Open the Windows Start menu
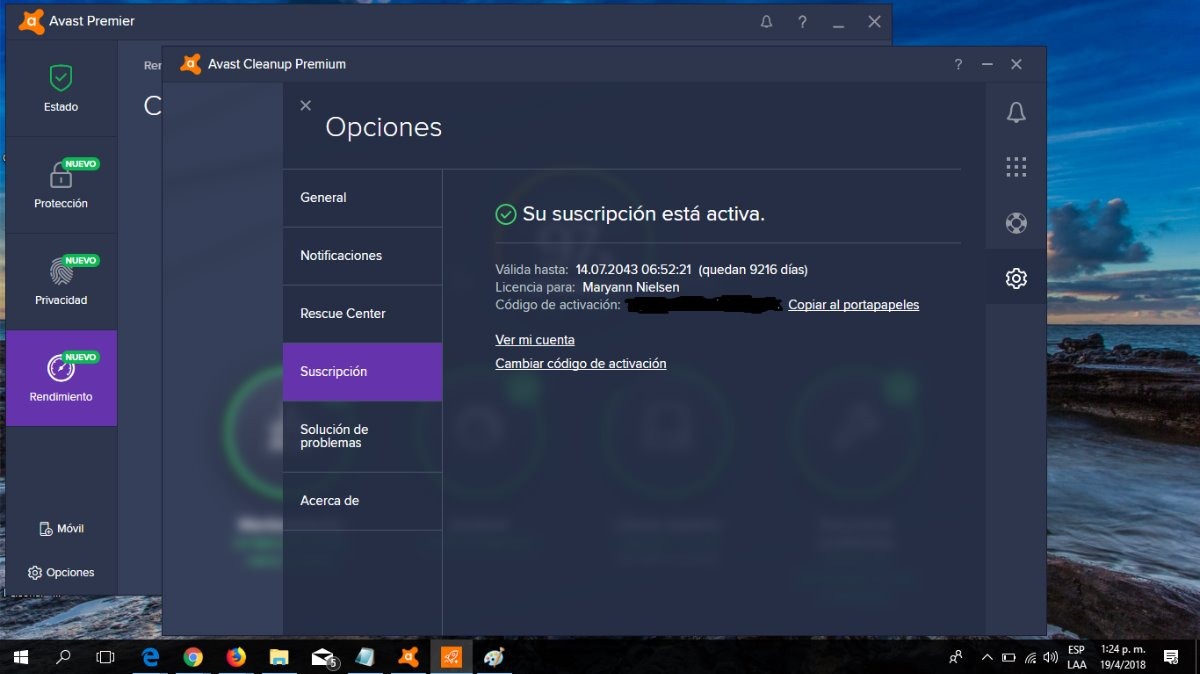This screenshot has width=1200, height=674. 20,656
